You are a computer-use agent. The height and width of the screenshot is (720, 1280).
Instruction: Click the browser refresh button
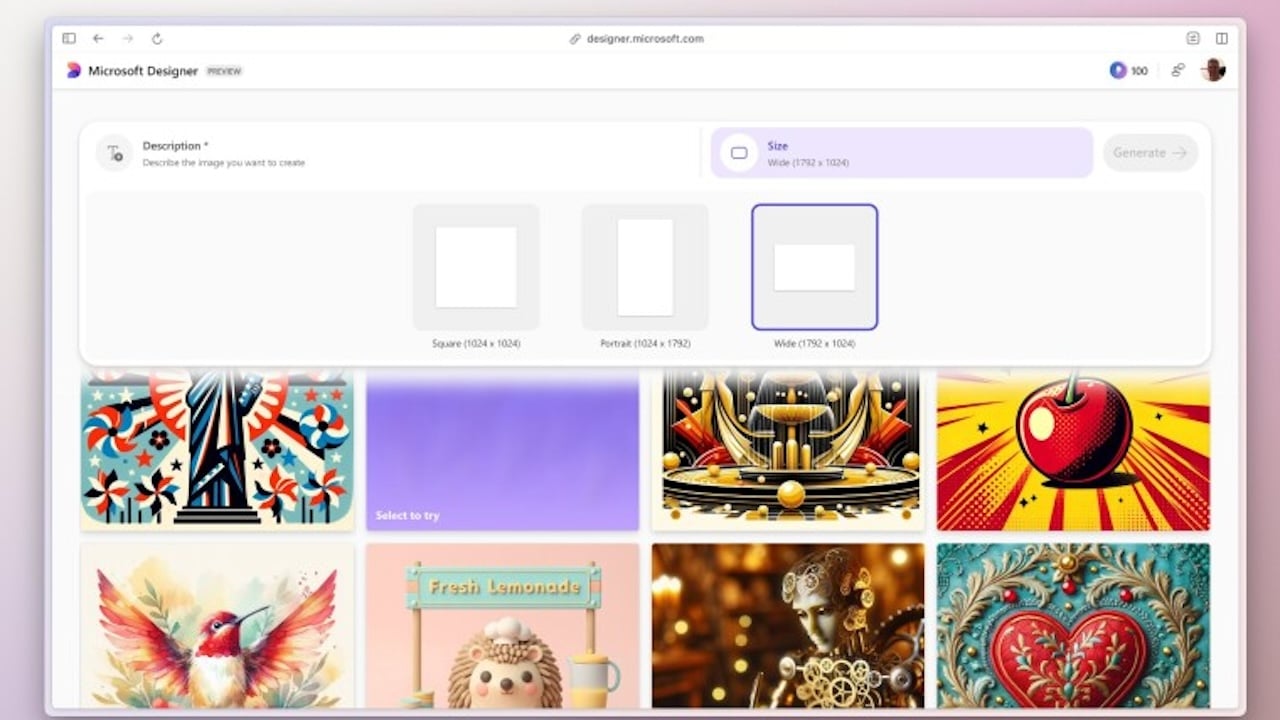[156, 38]
